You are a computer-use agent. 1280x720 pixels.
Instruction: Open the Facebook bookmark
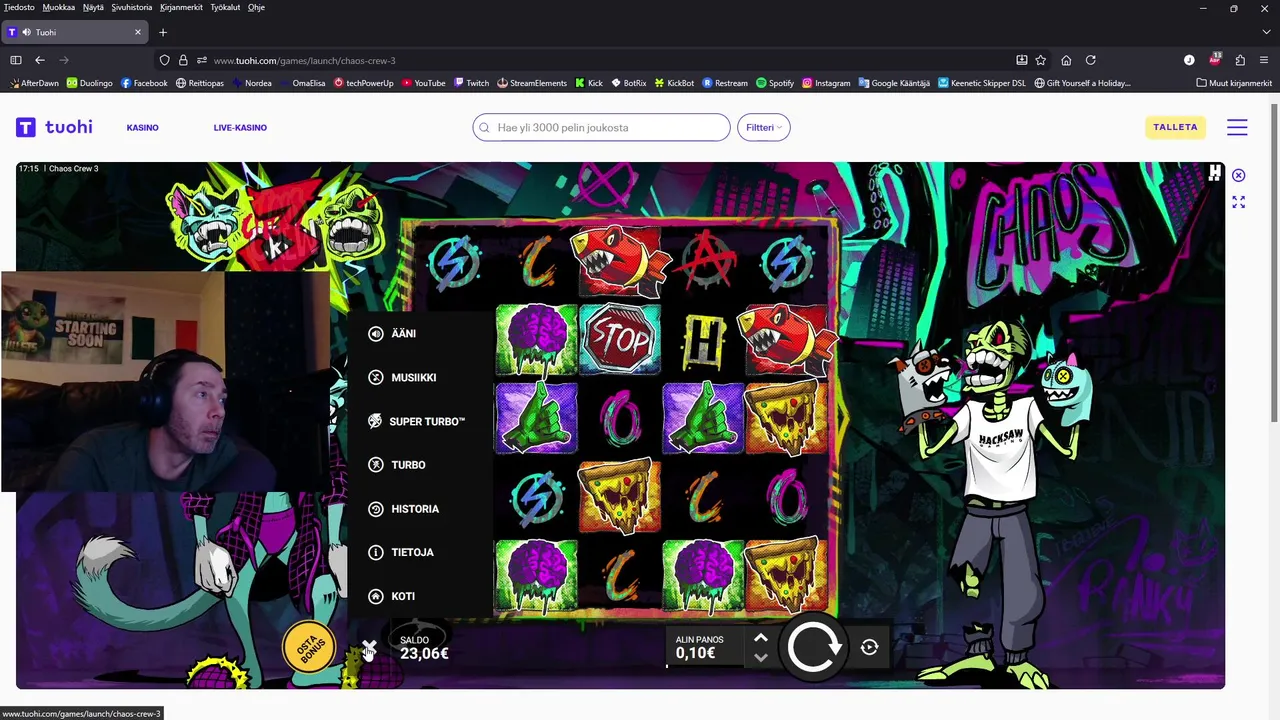(x=144, y=83)
